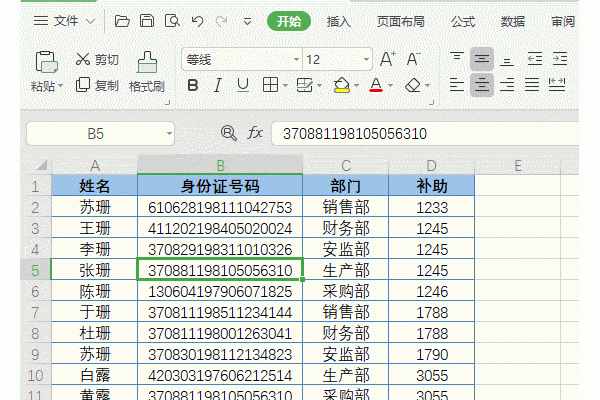600x400 pixels.
Task: Align text left
Action: (x=457, y=85)
